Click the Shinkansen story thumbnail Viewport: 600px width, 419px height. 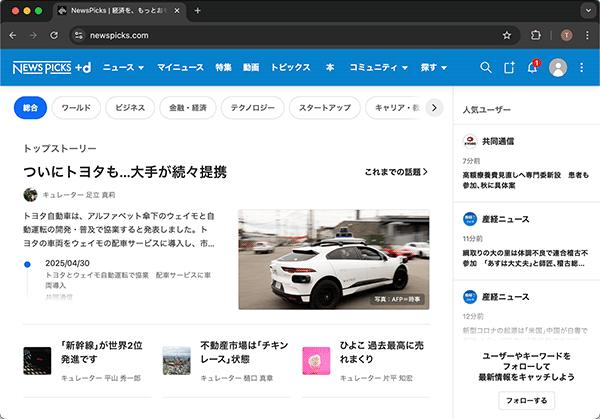[37, 361]
